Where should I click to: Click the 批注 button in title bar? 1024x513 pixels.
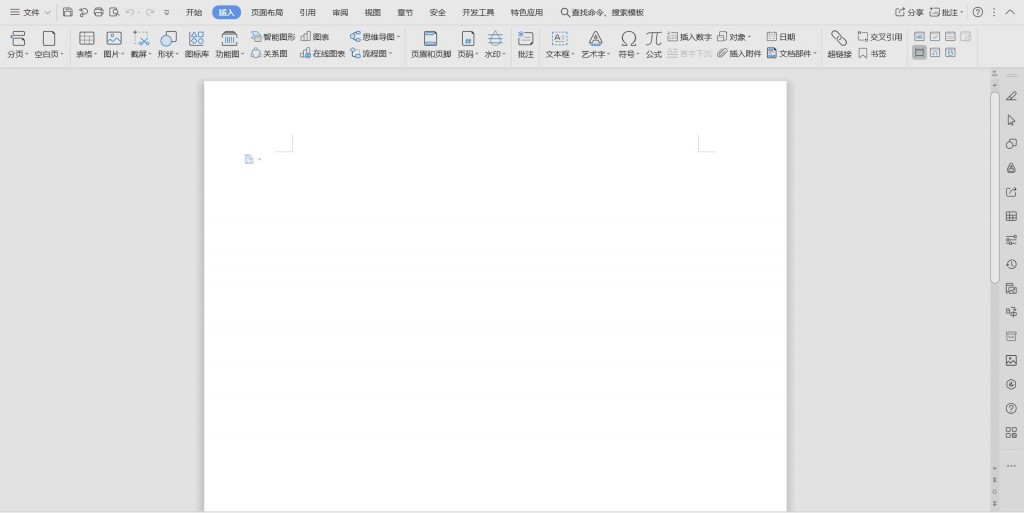tap(946, 12)
